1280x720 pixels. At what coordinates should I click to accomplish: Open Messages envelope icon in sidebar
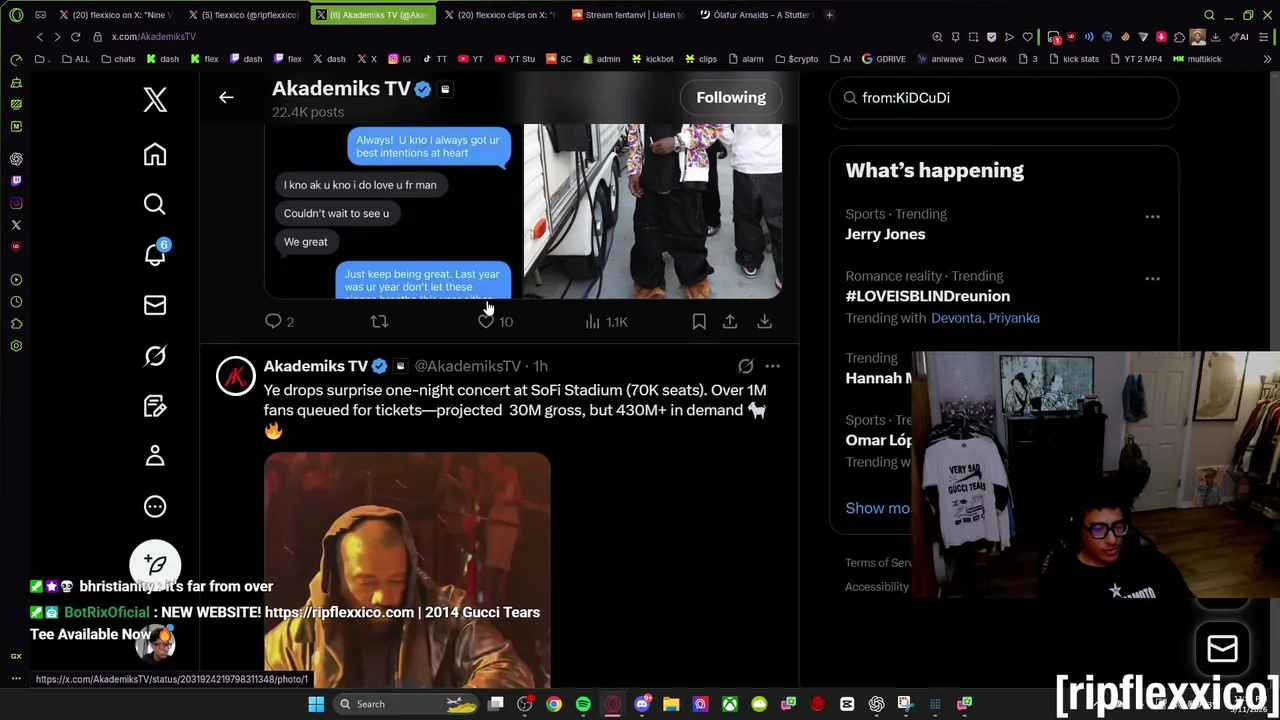click(154, 305)
